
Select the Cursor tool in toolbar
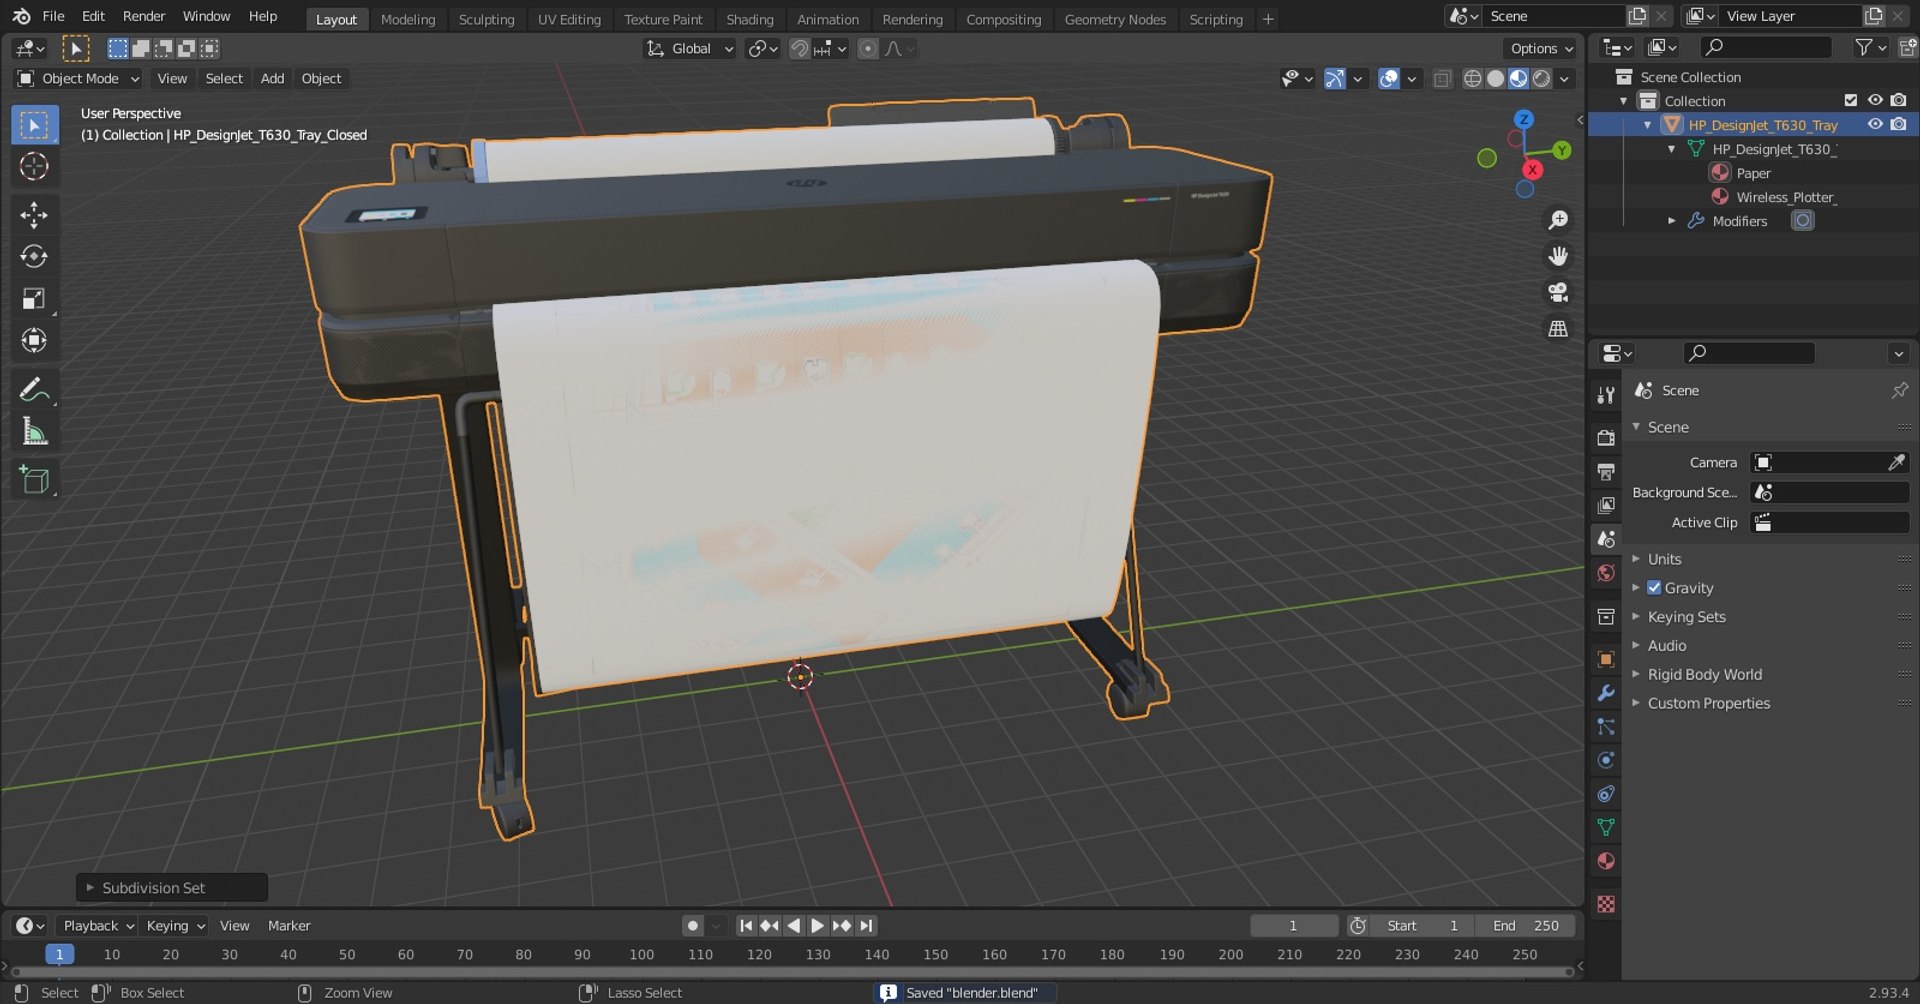pos(34,166)
